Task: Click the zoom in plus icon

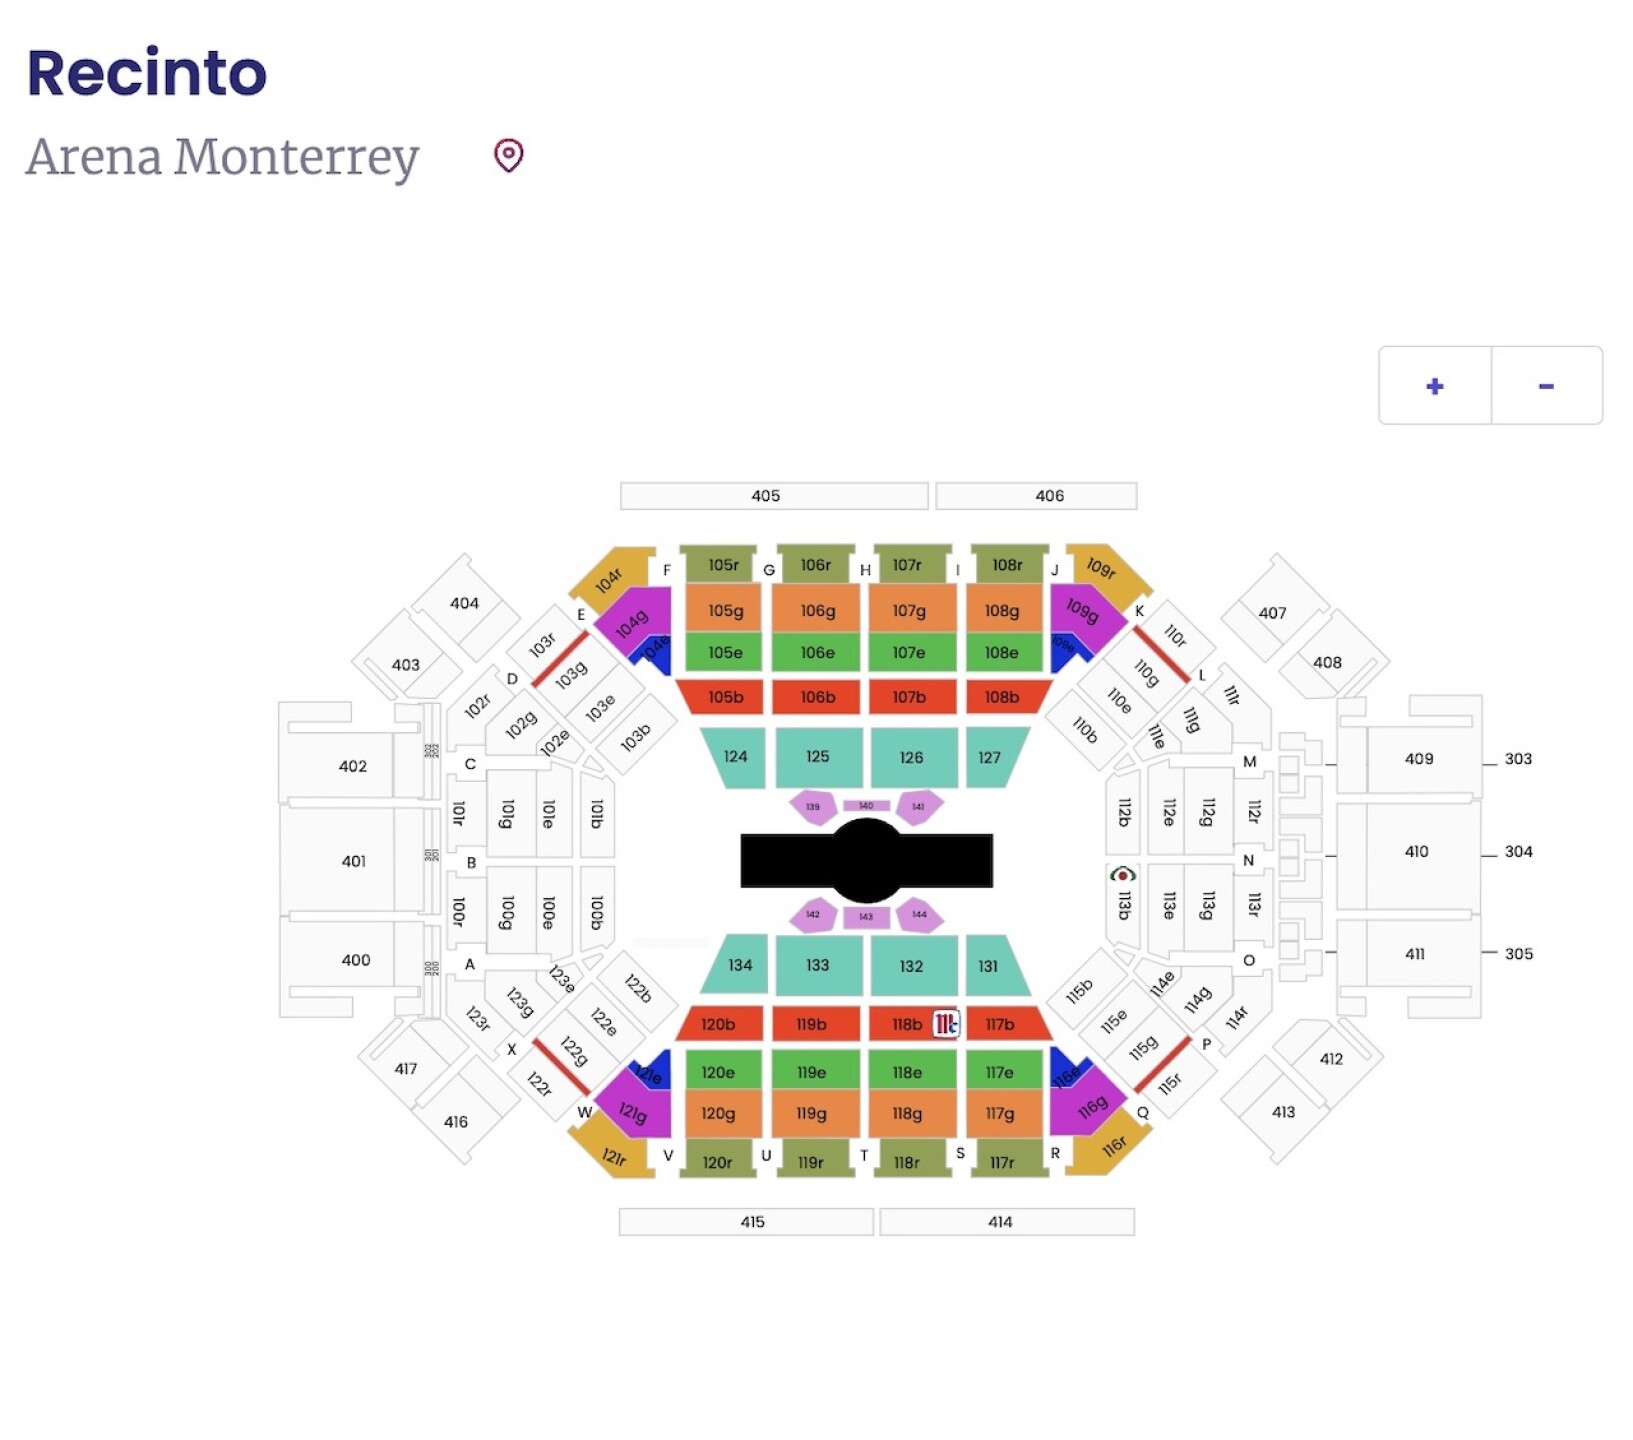Action: pos(1434,385)
